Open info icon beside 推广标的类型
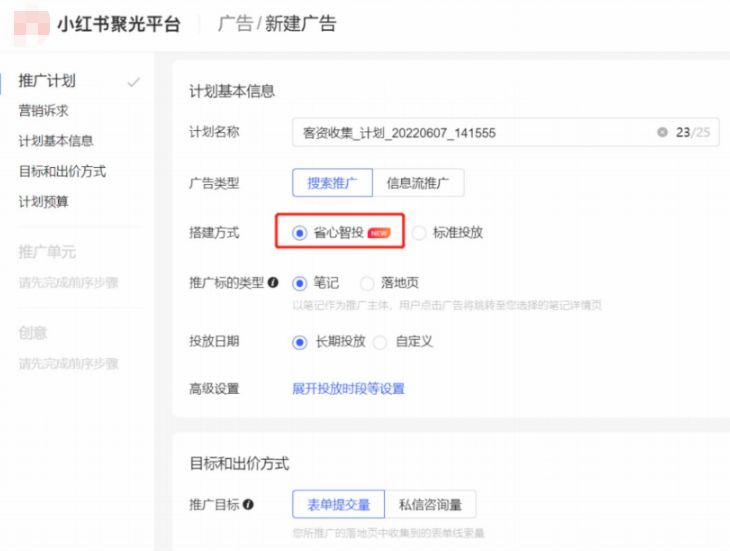The image size is (730, 551). coord(273,282)
